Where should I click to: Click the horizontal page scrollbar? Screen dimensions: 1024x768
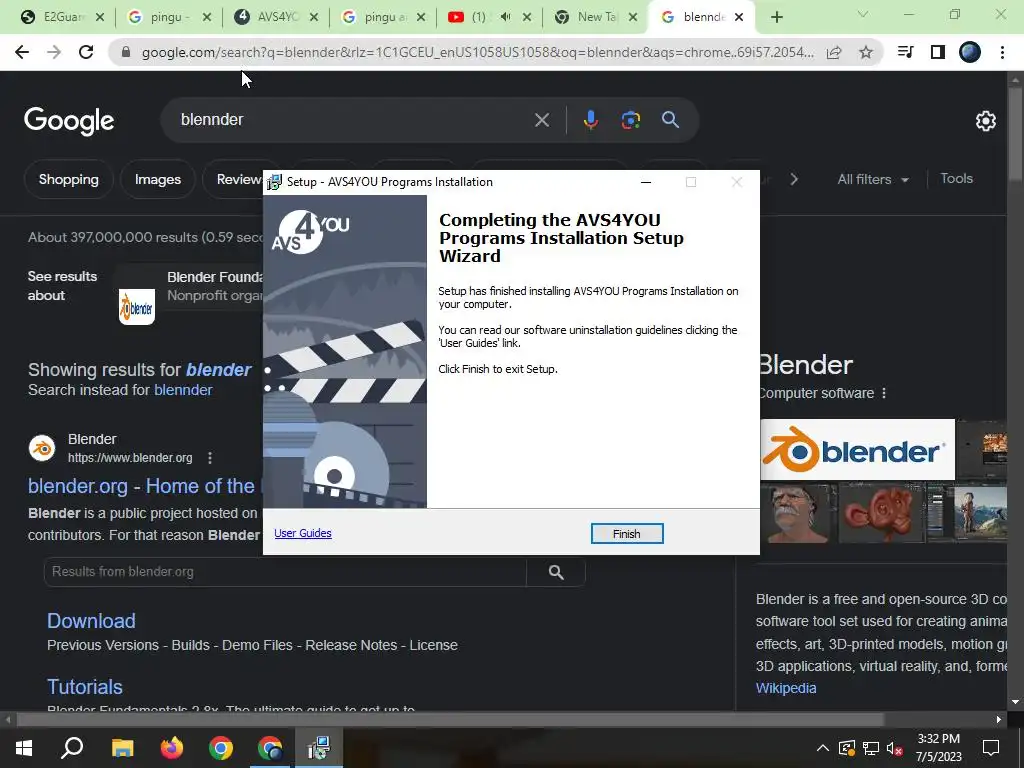[450, 720]
